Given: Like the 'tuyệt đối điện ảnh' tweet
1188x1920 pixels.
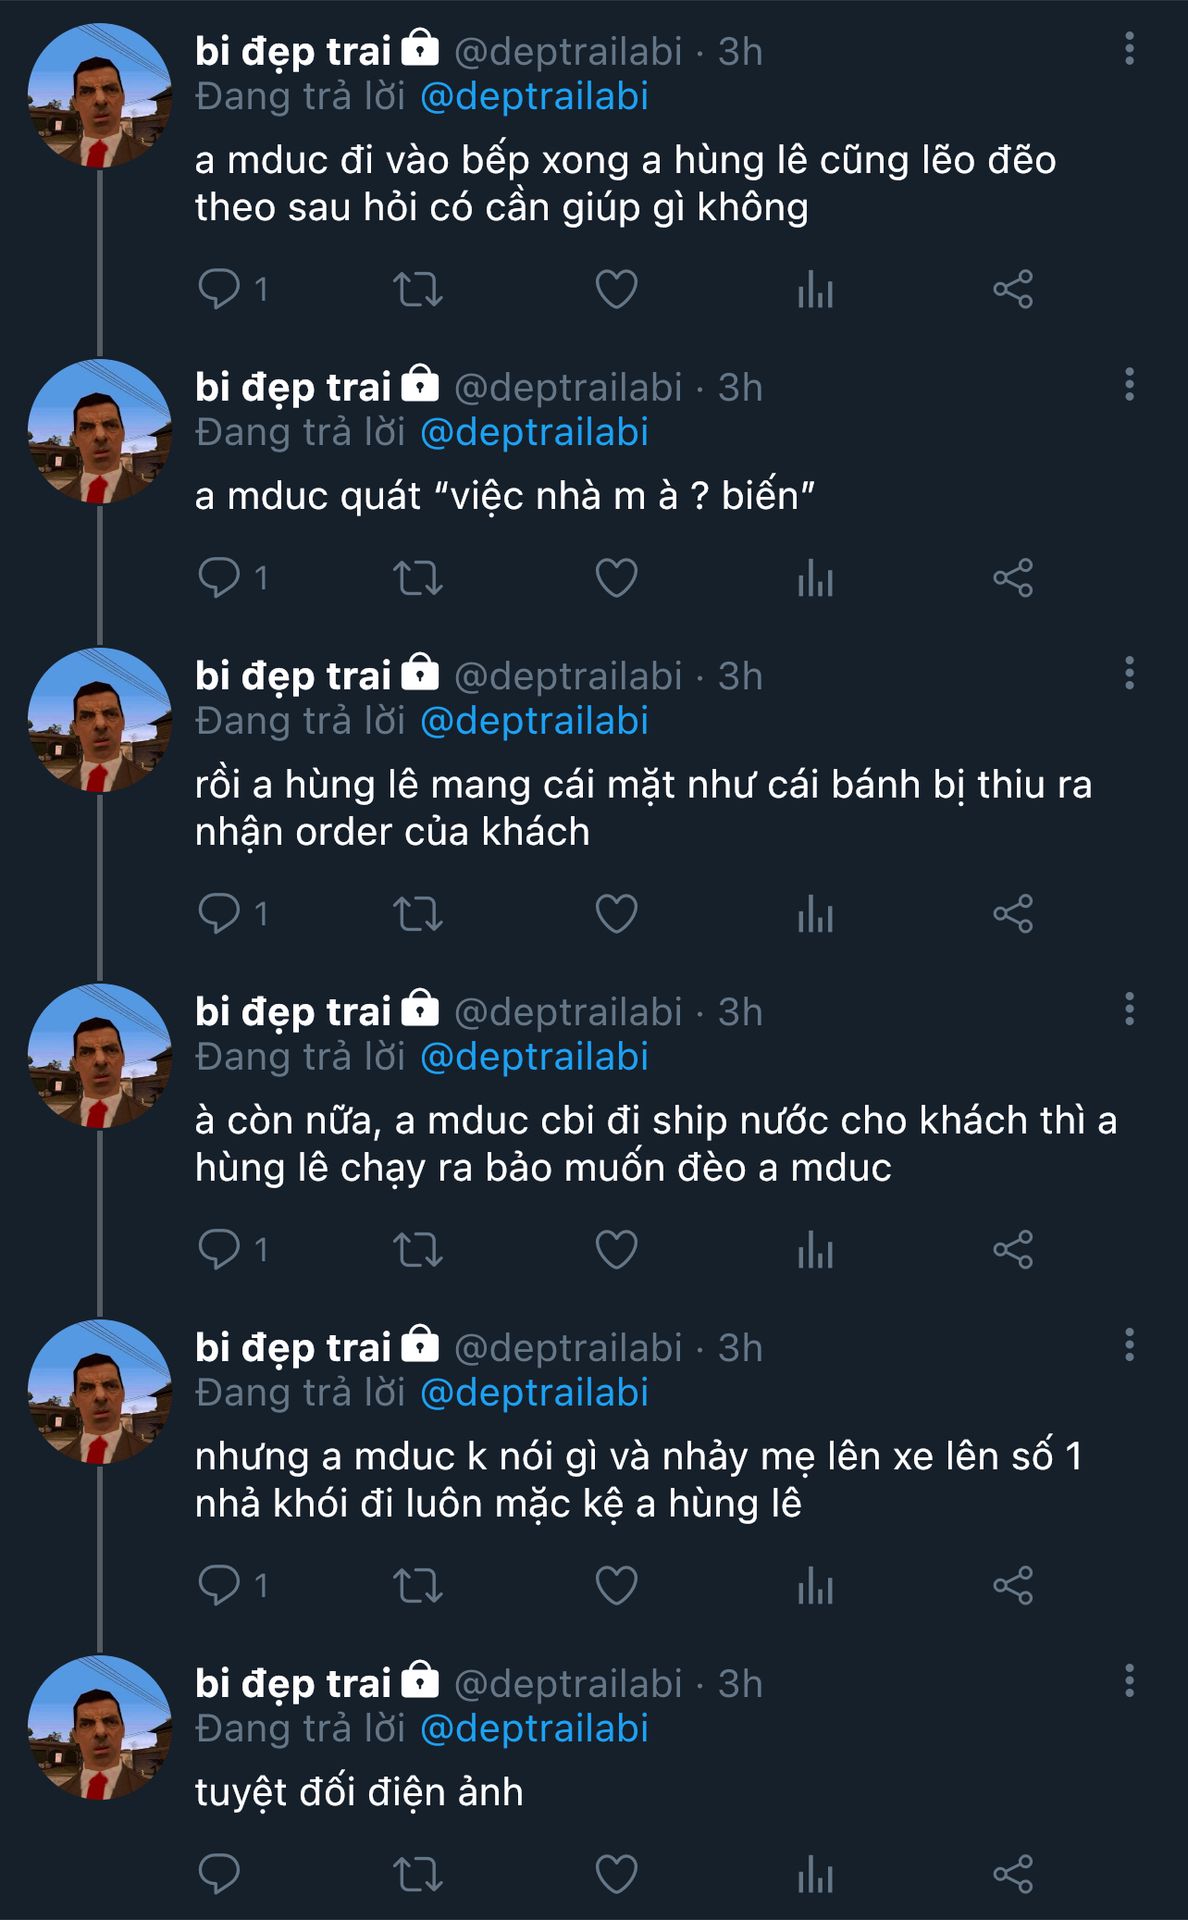Looking at the screenshot, I should tap(616, 1874).
